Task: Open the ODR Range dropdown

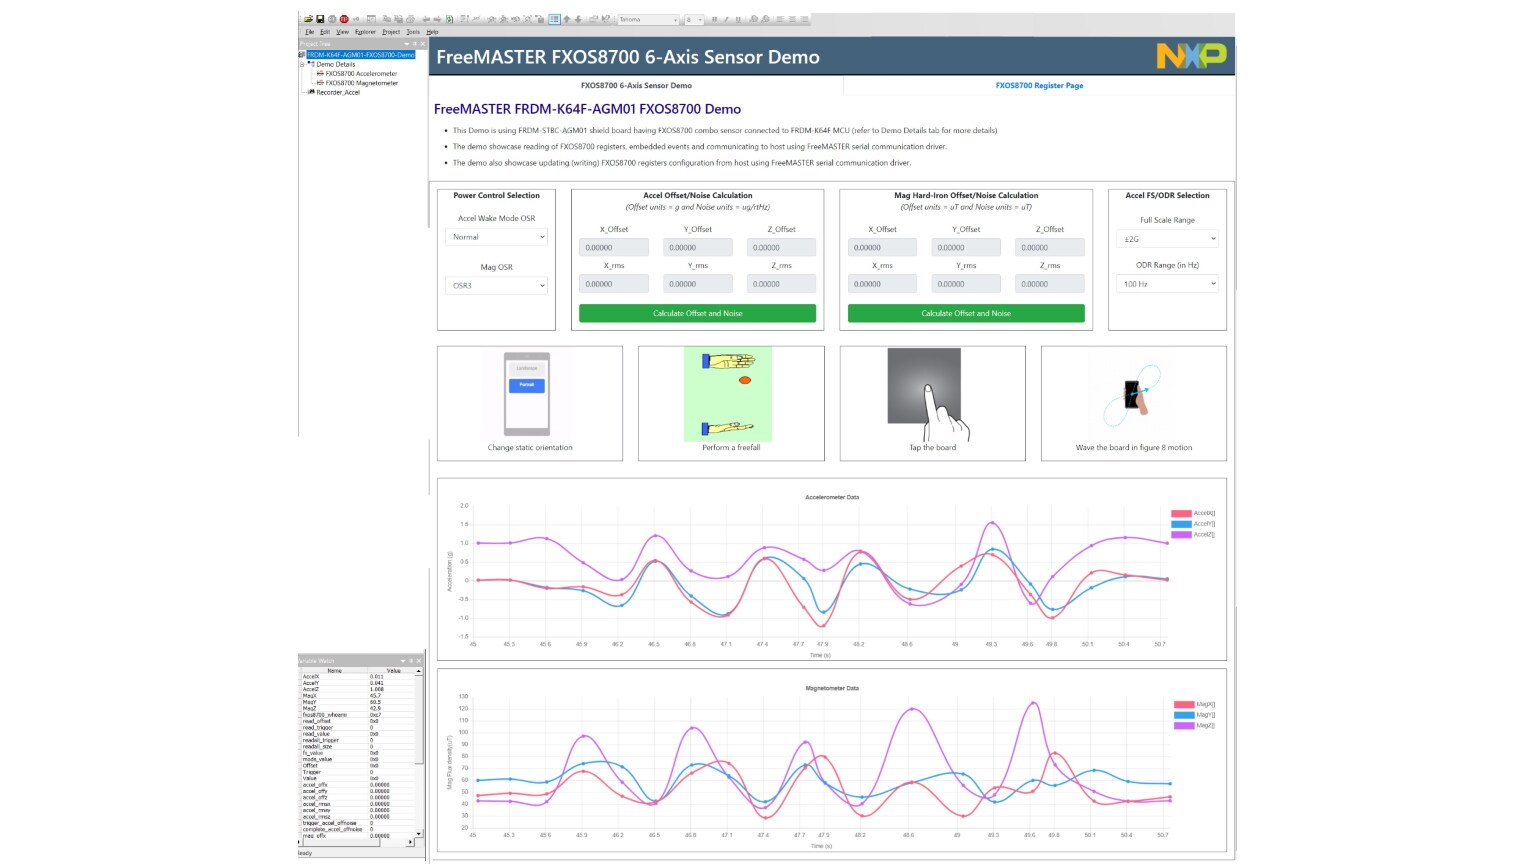Action: click(x=1167, y=284)
